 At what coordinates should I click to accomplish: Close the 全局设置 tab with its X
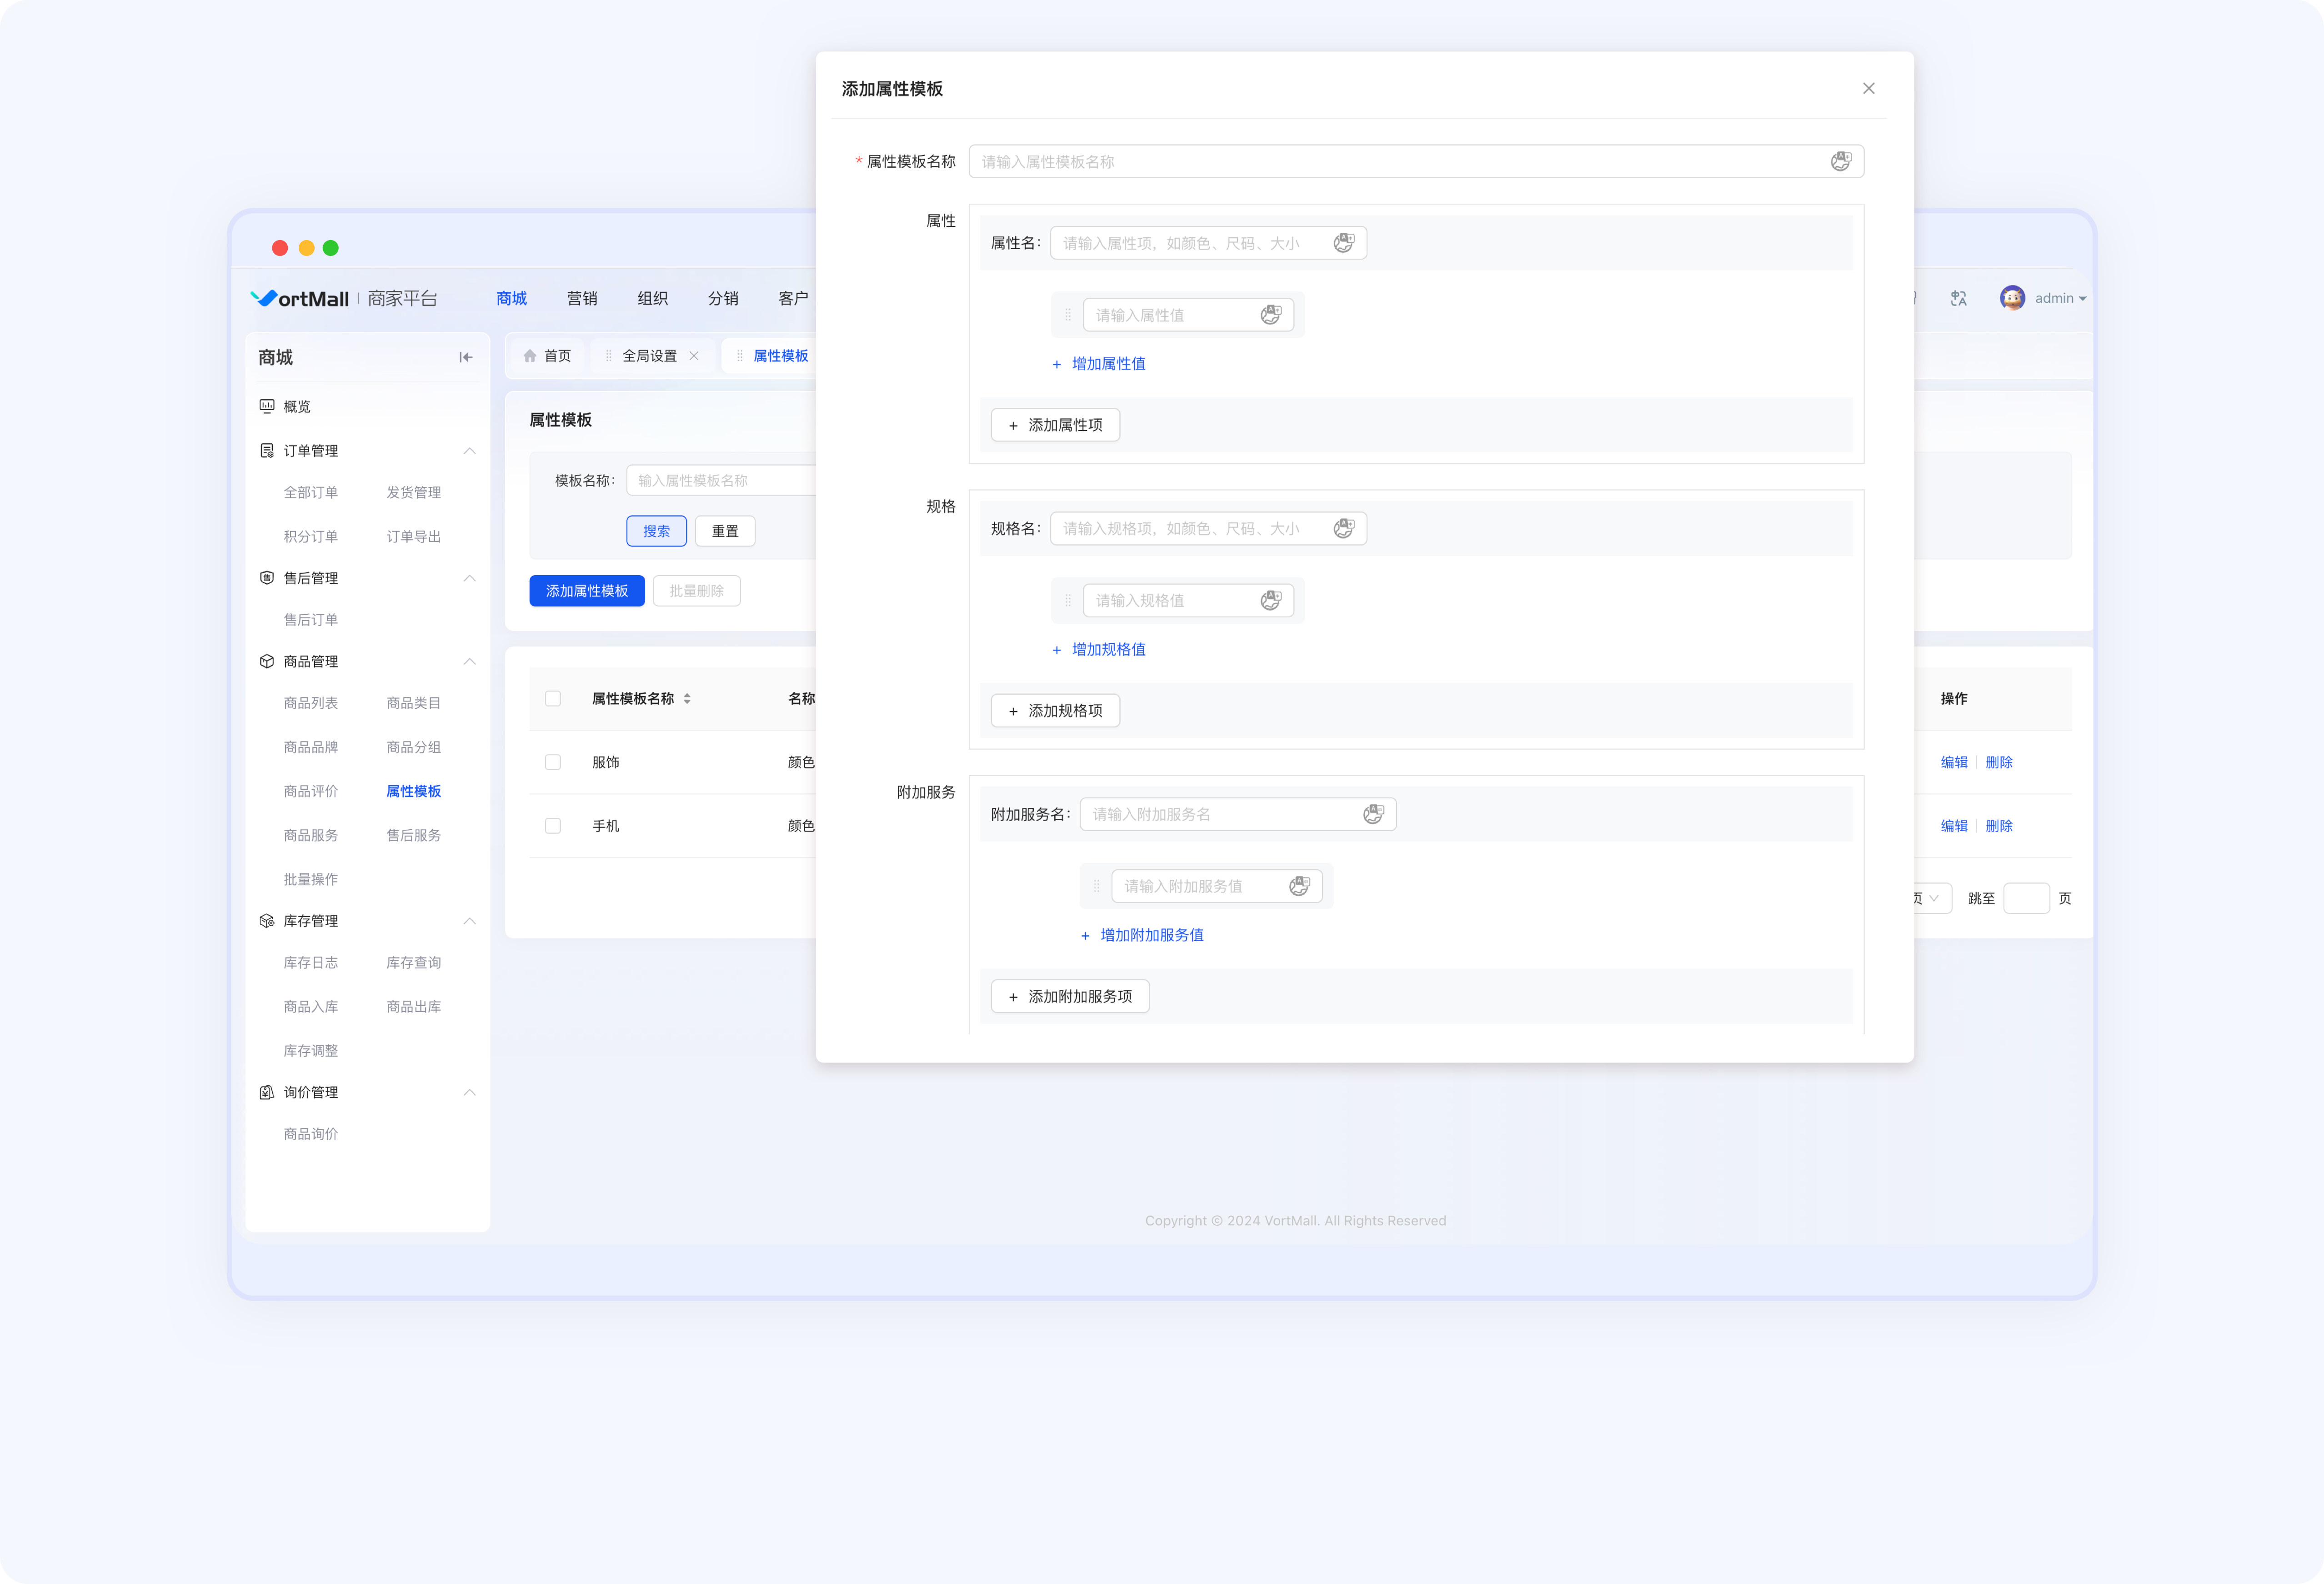[694, 356]
